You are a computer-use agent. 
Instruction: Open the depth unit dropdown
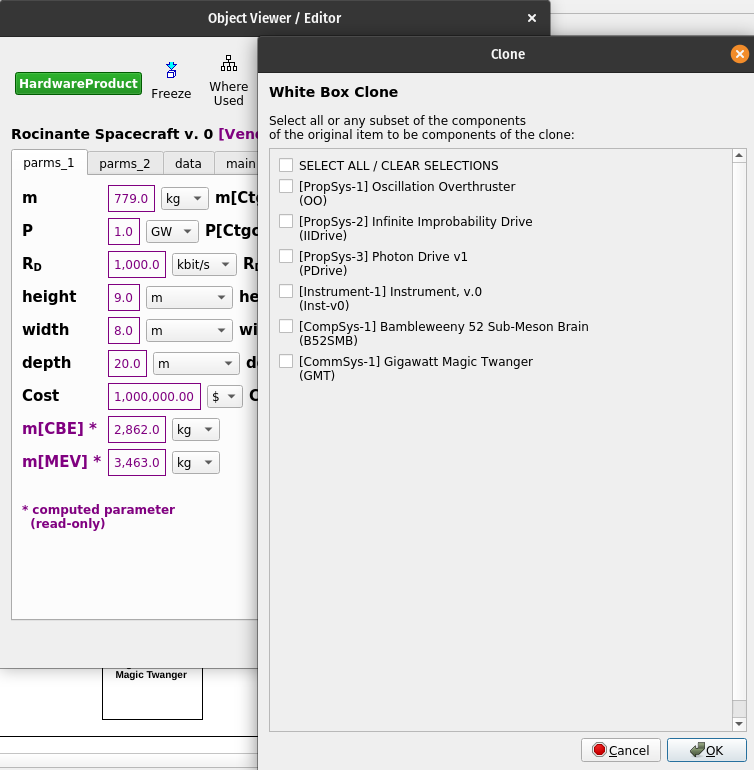(196, 363)
